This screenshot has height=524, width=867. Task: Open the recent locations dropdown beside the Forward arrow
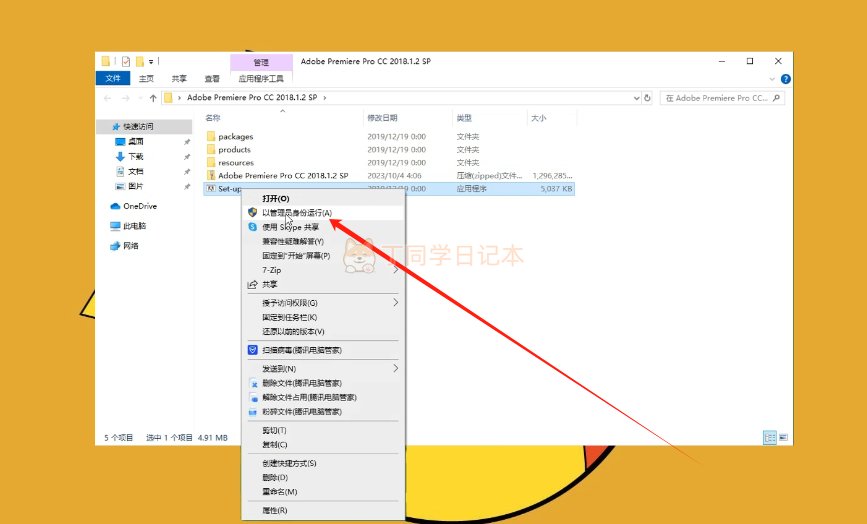(x=138, y=98)
